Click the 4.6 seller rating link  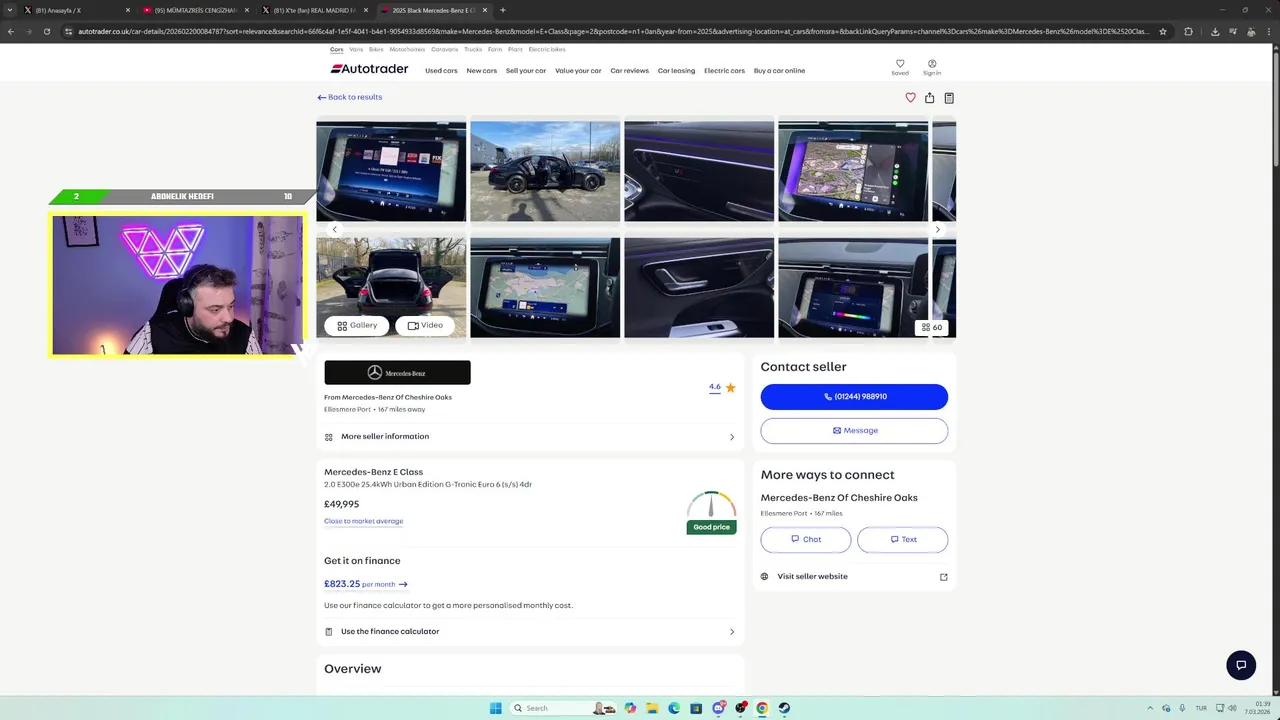pyautogui.click(x=714, y=387)
